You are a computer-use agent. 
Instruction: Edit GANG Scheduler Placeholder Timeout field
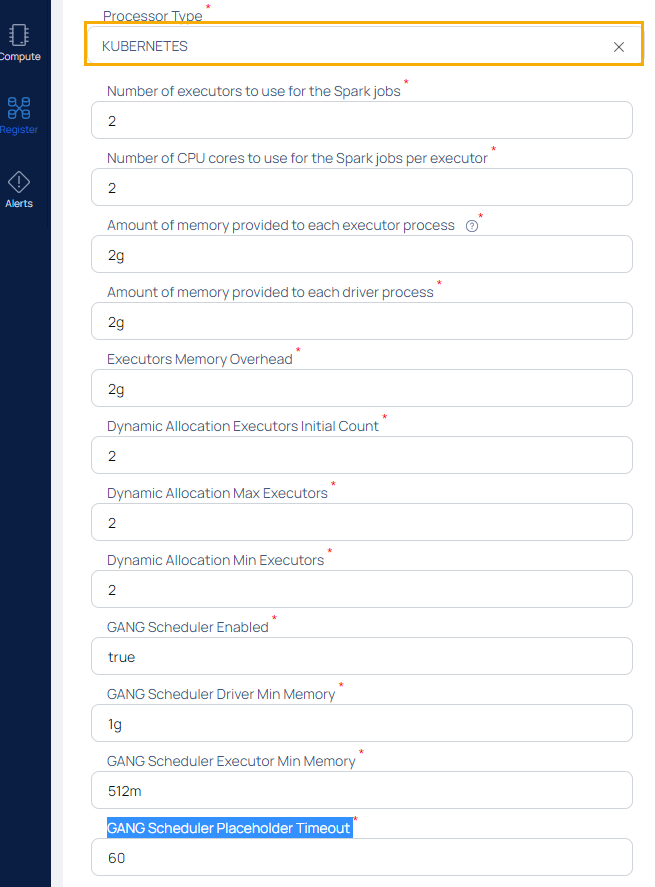[x=362, y=857]
